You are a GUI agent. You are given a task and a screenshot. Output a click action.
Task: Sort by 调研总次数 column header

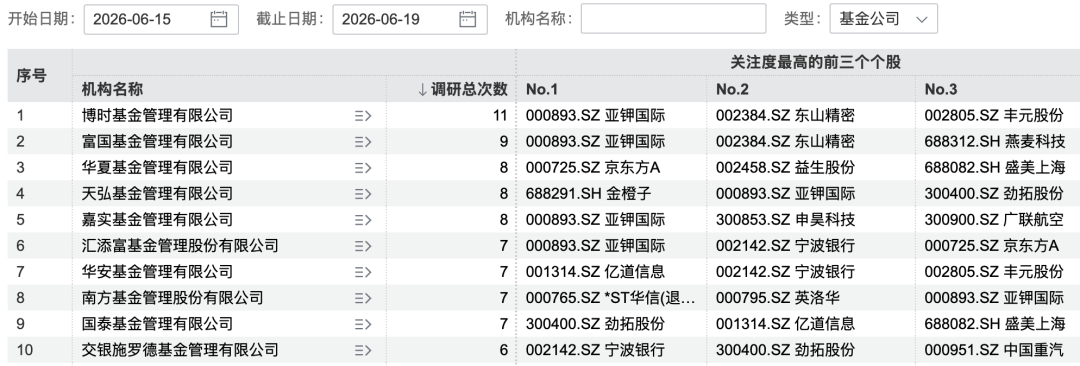point(462,90)
